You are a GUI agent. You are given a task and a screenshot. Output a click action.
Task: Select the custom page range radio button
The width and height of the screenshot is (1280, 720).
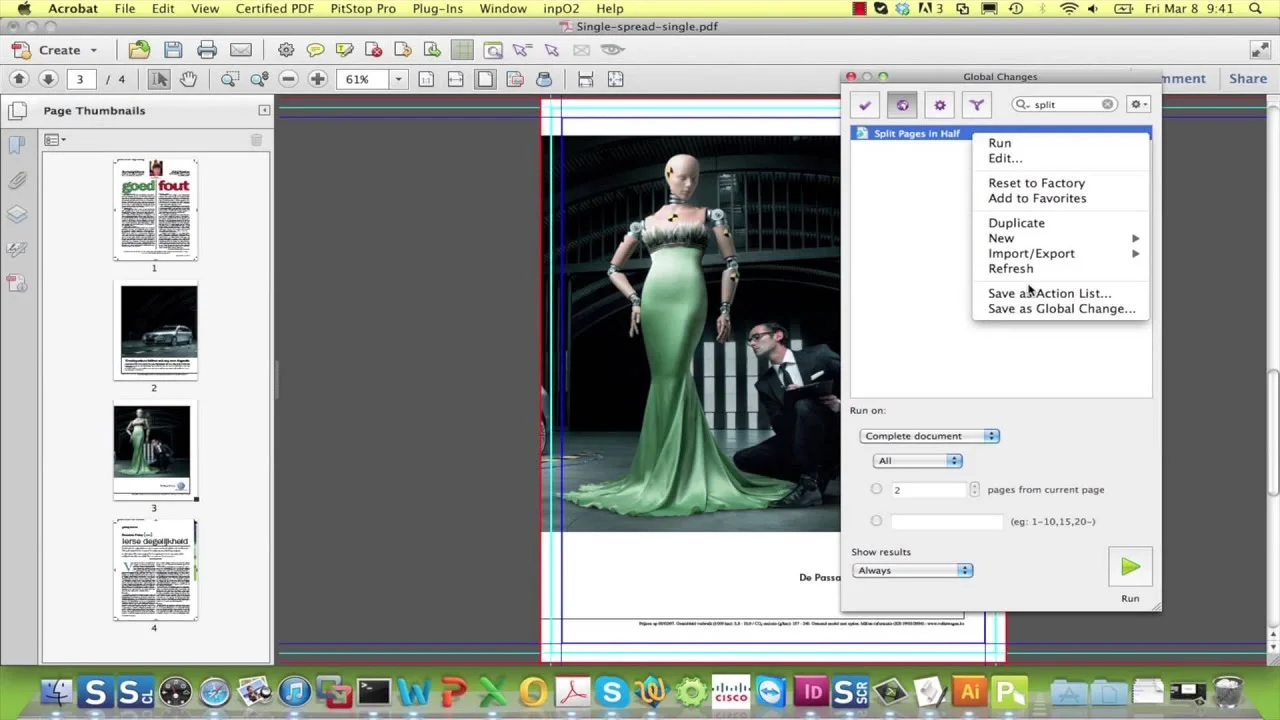pos(876,521)
